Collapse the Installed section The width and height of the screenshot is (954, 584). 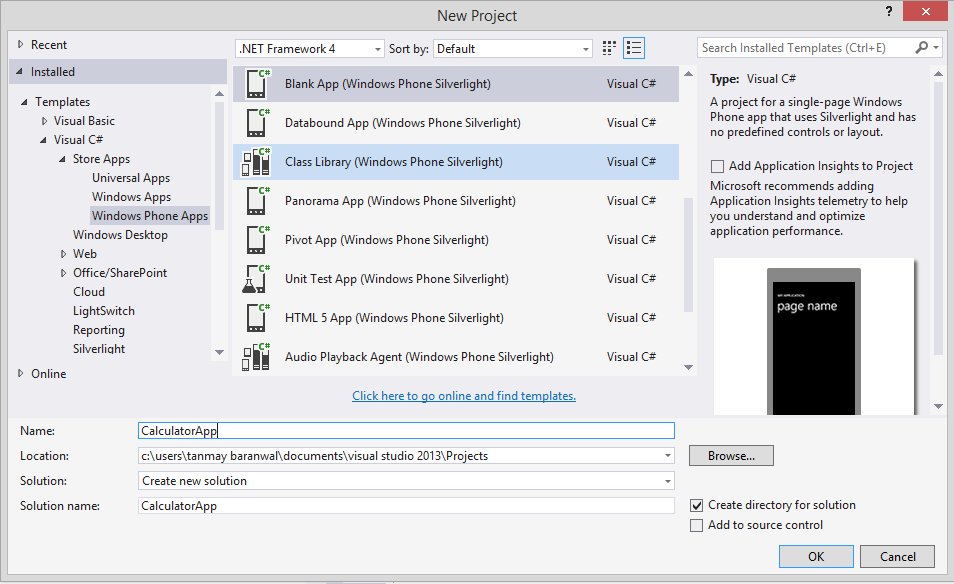point(19,72)
